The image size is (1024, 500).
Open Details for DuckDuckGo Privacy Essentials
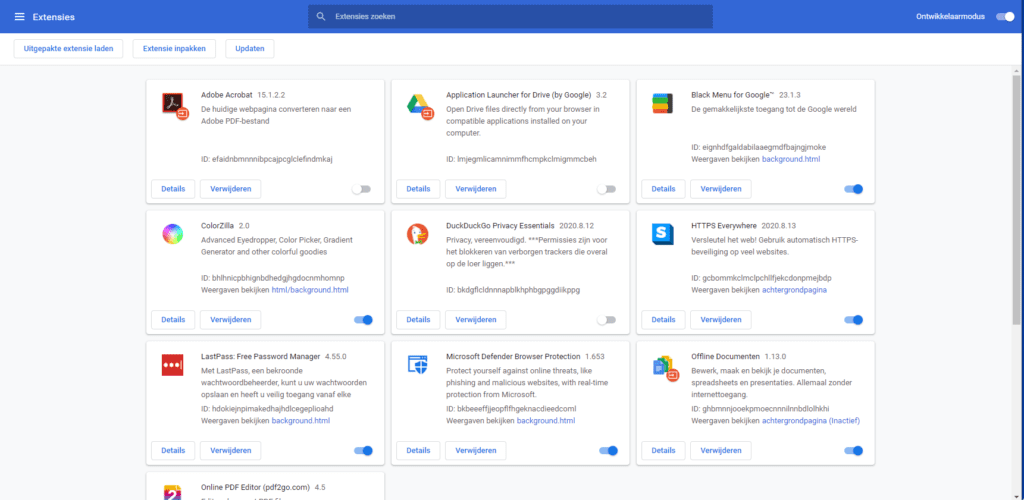(x=418, y=320)
